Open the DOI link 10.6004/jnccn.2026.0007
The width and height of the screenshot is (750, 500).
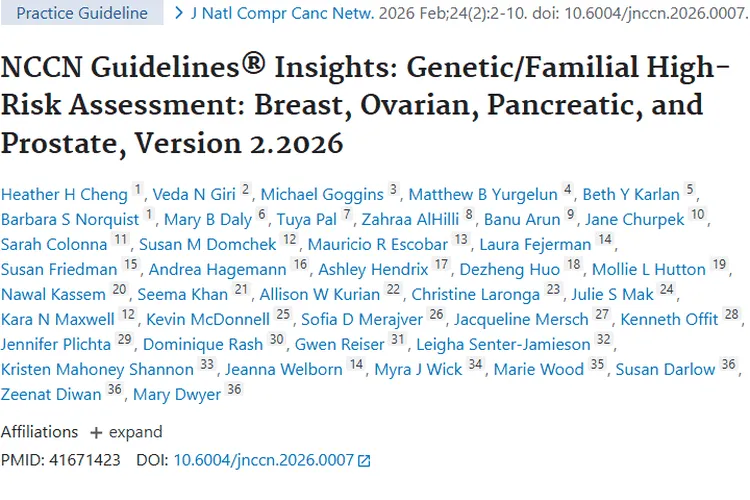pos(264,461)
